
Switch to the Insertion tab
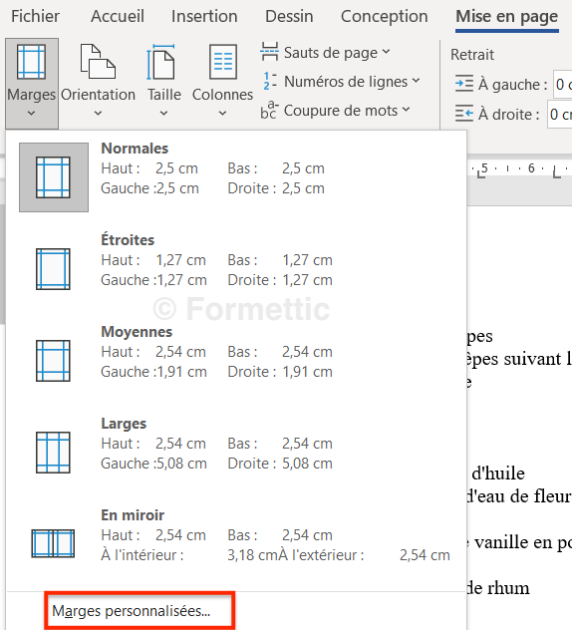click(204, 16)
